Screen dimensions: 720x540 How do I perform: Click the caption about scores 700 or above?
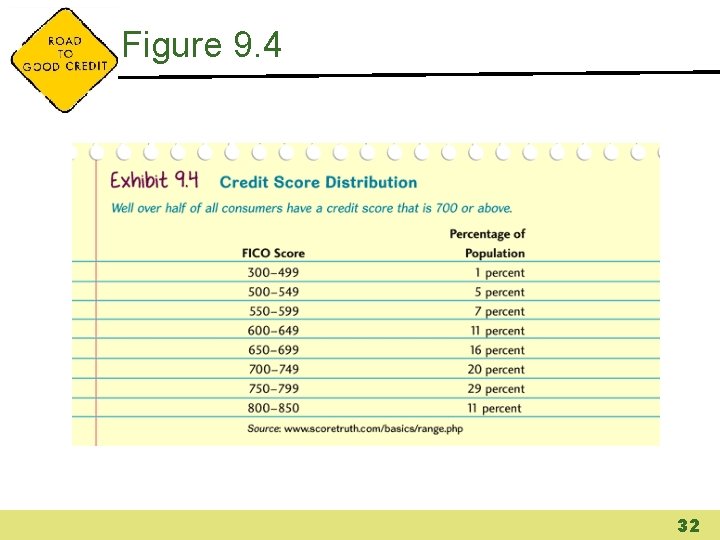311,208
